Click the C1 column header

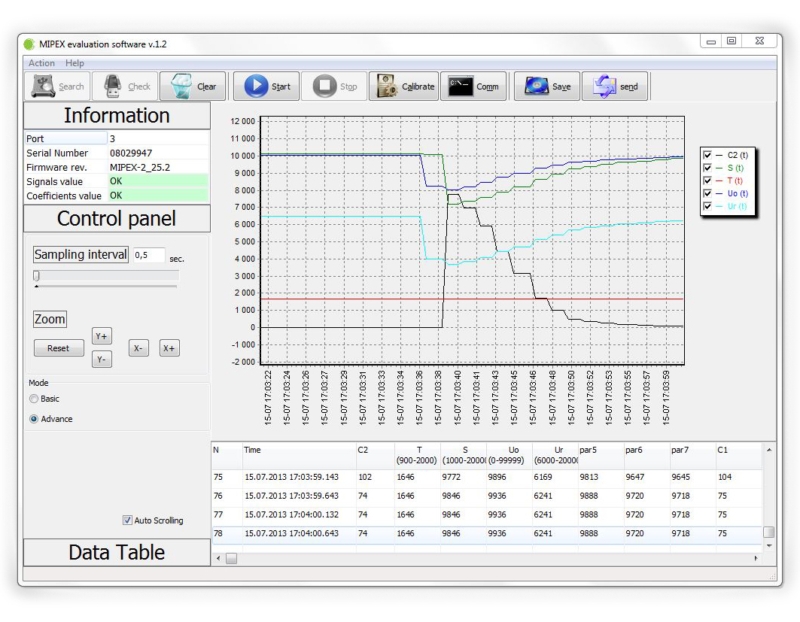[x=739, y=455]
